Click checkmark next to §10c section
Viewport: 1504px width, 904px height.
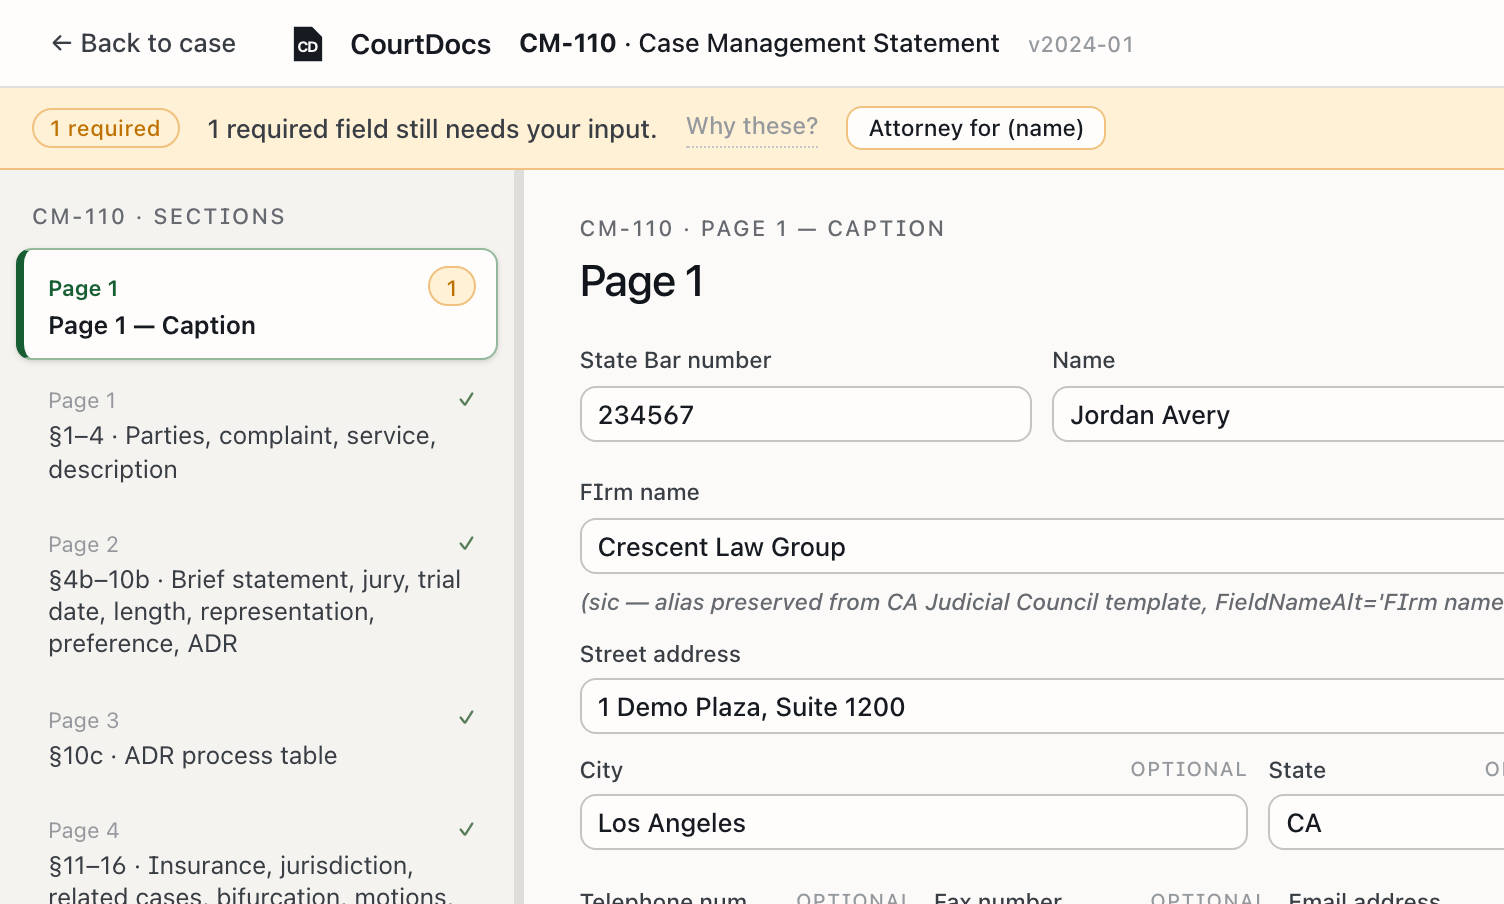tap(466, 717)
